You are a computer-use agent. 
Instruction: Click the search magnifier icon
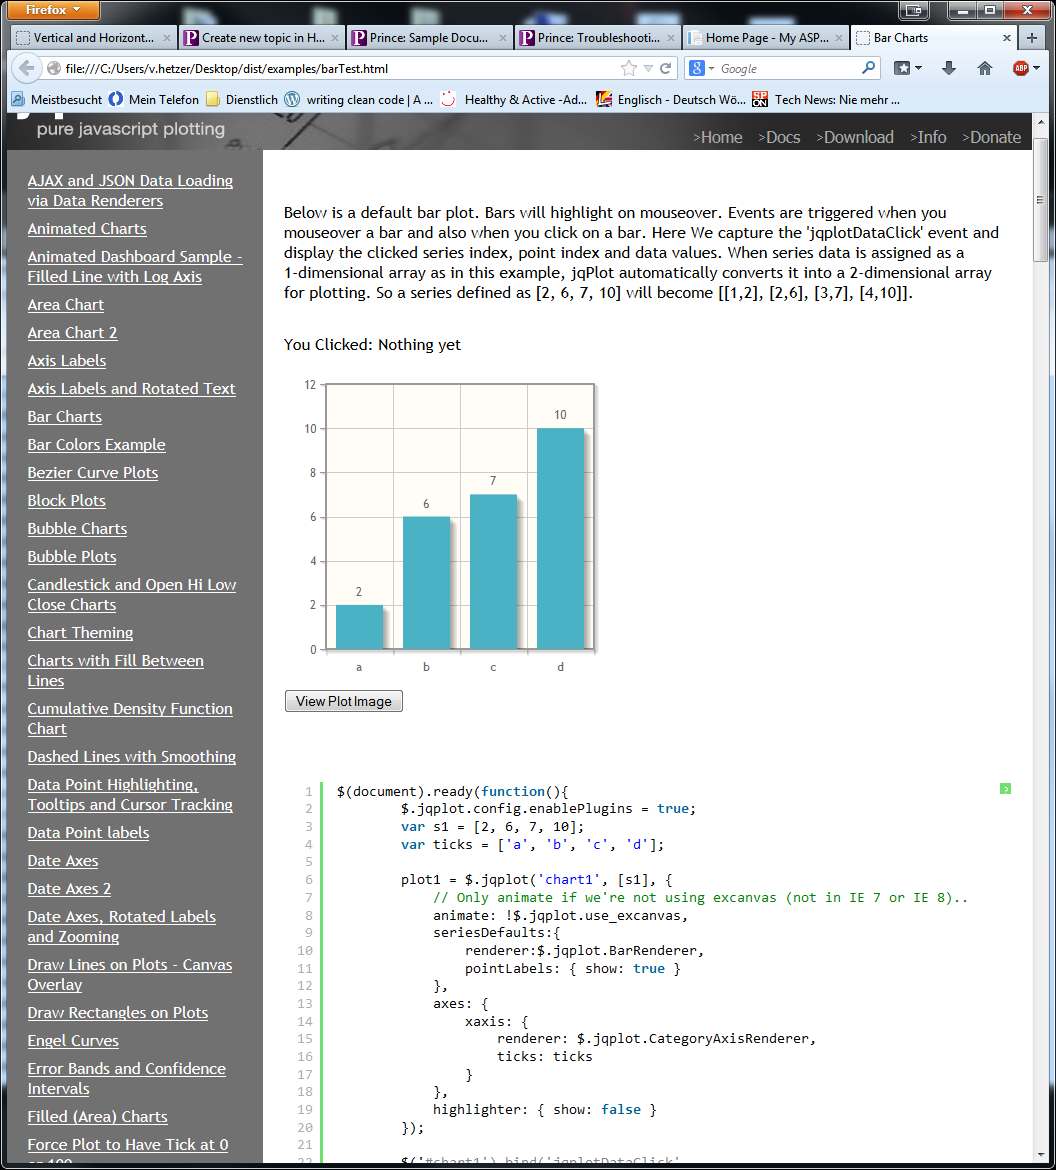click(x=868, y=68)
